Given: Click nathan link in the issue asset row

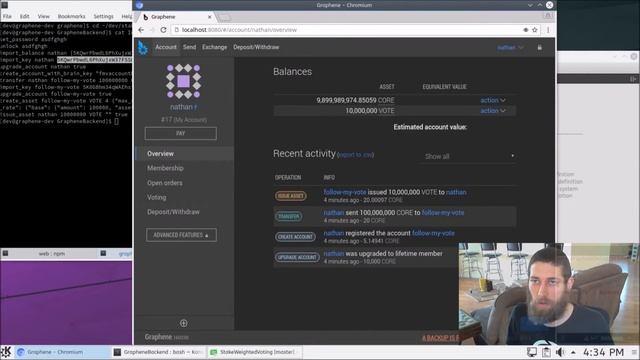Looking at the screenshot, I should click(456, 192).
